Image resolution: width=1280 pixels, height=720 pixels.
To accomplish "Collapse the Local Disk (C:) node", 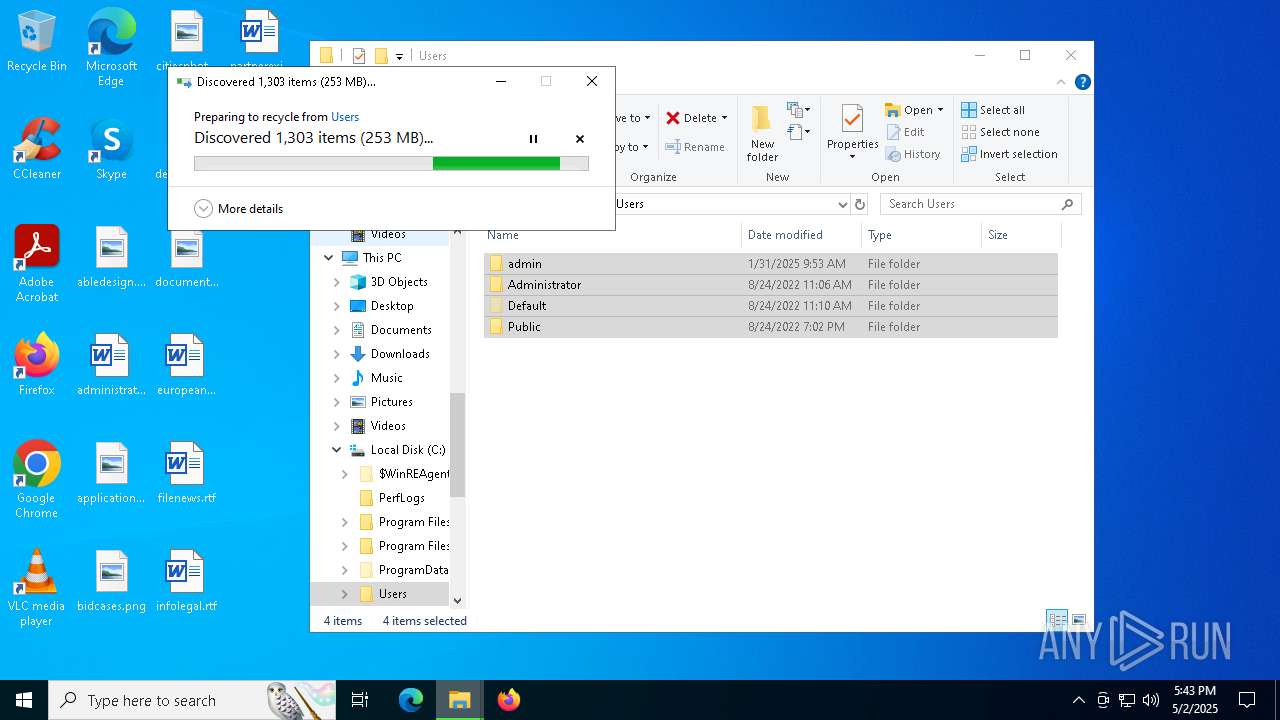I will coord(337,450).
